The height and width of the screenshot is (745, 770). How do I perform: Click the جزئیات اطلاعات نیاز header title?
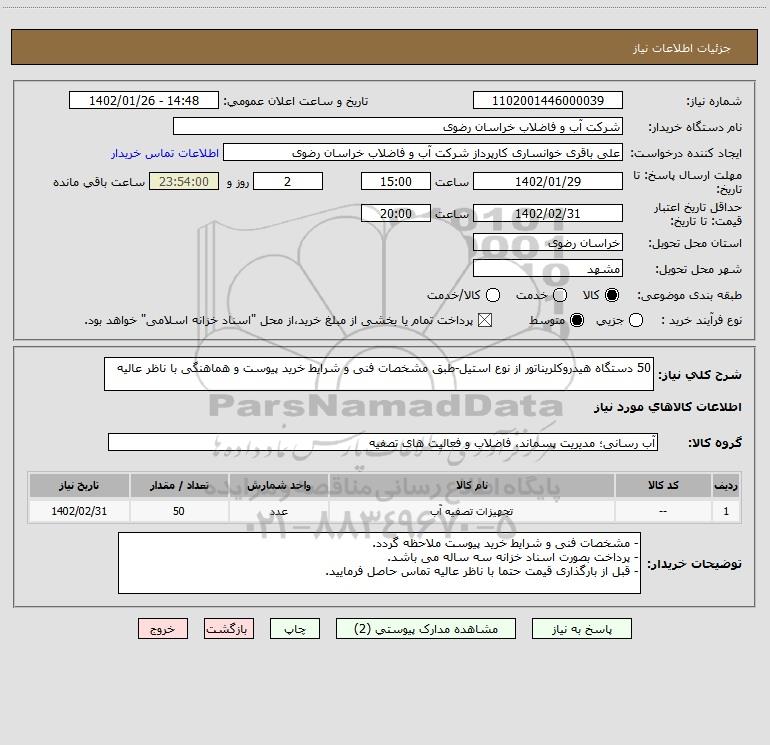point(682,48)
